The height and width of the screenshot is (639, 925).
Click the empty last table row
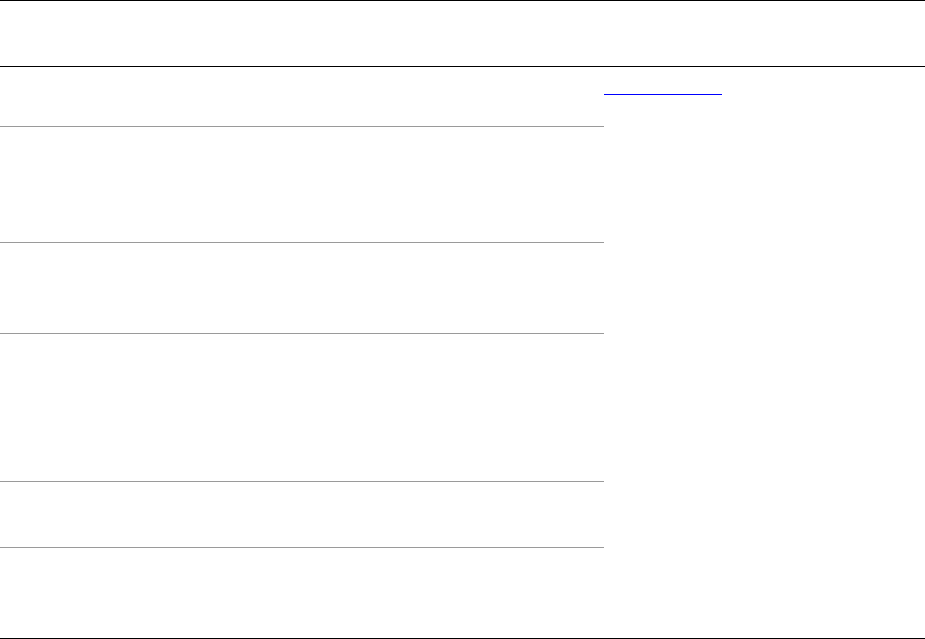pos(300,592)
